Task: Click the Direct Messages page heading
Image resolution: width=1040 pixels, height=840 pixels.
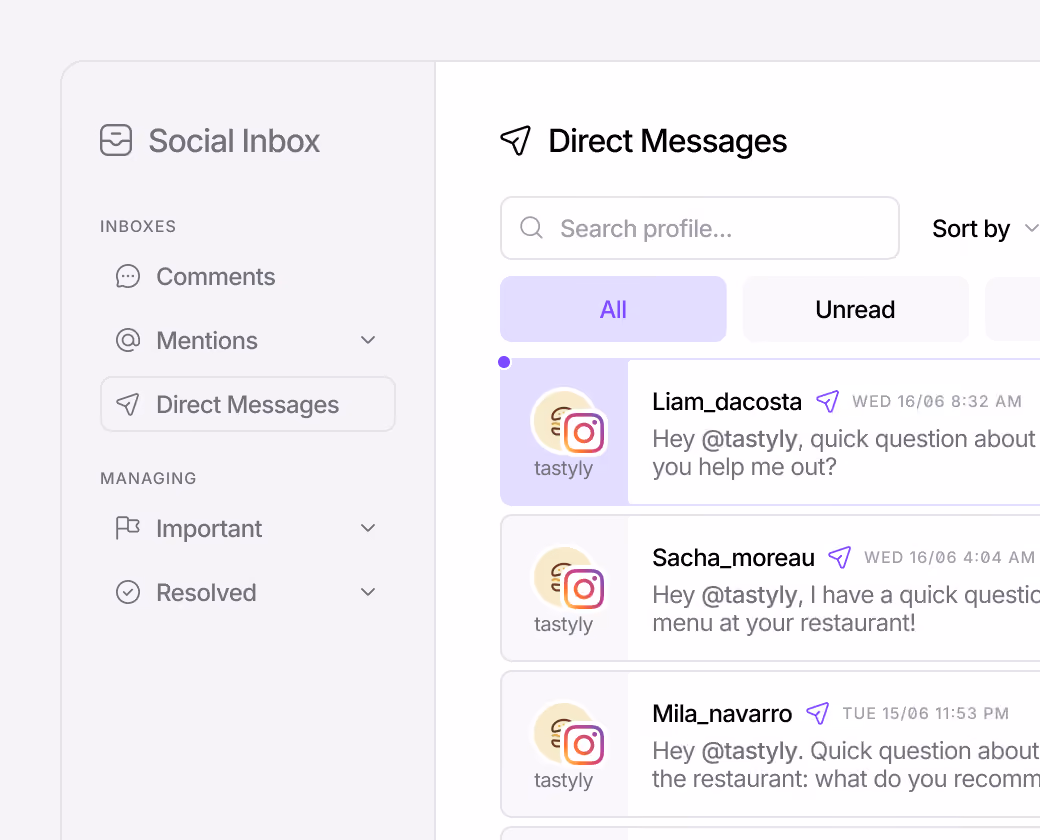Action: point(667,141)
